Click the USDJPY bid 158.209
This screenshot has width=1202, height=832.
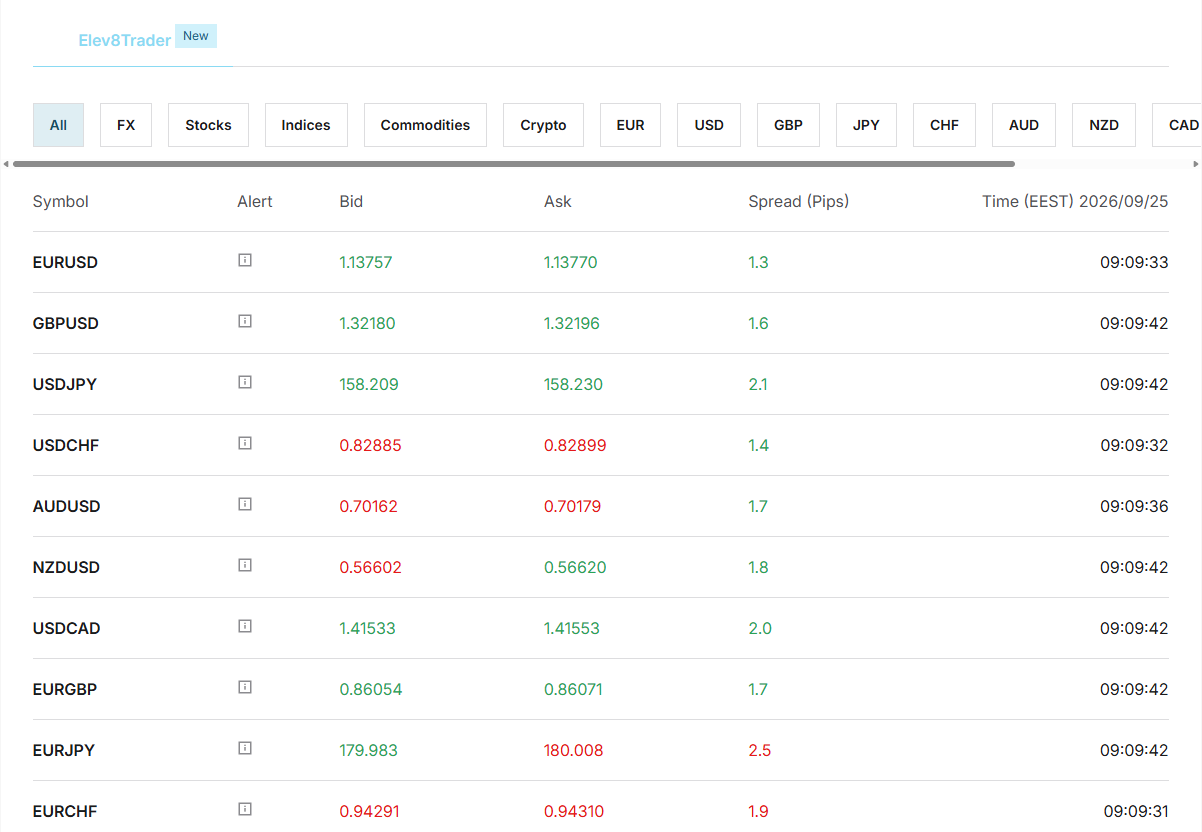[369, 384]
